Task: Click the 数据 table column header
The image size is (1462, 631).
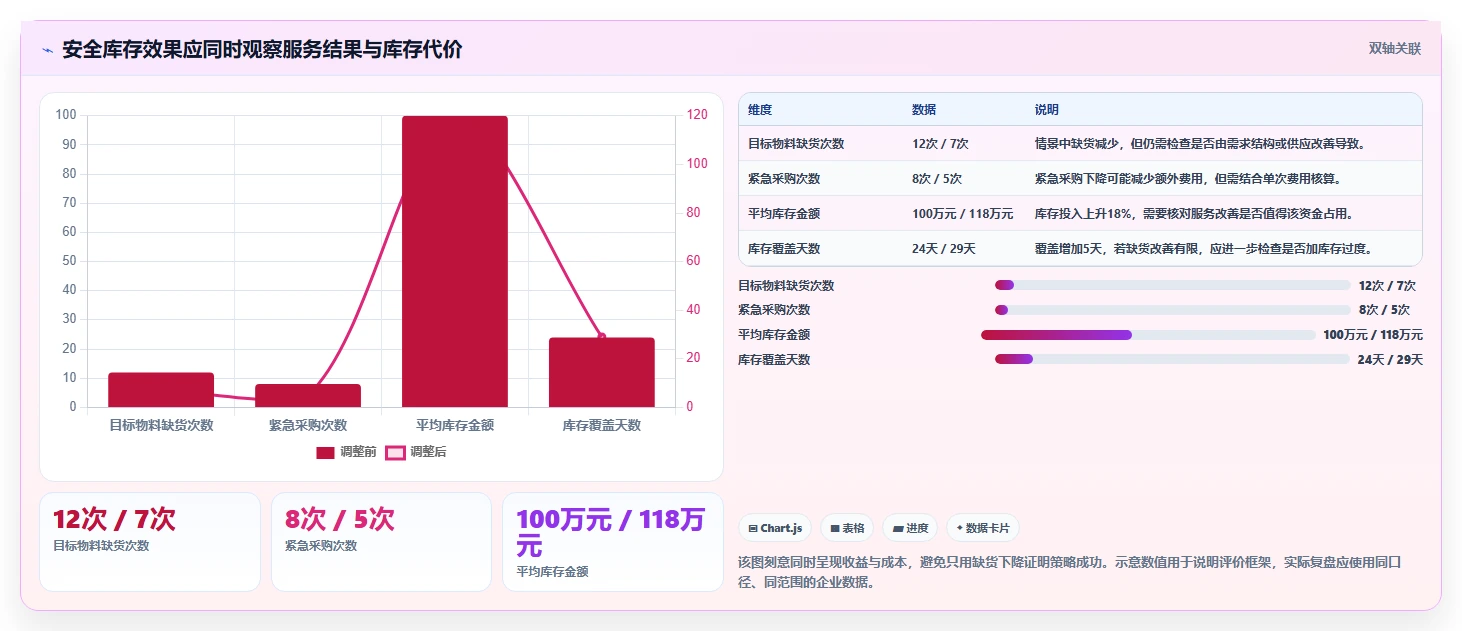Action: coord(924,110)
